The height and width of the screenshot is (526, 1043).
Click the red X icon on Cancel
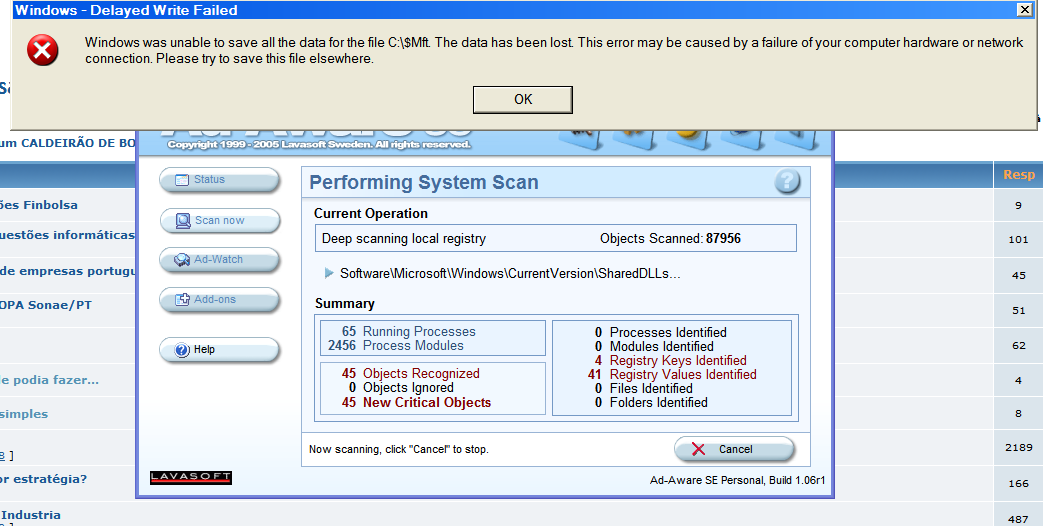698,450
